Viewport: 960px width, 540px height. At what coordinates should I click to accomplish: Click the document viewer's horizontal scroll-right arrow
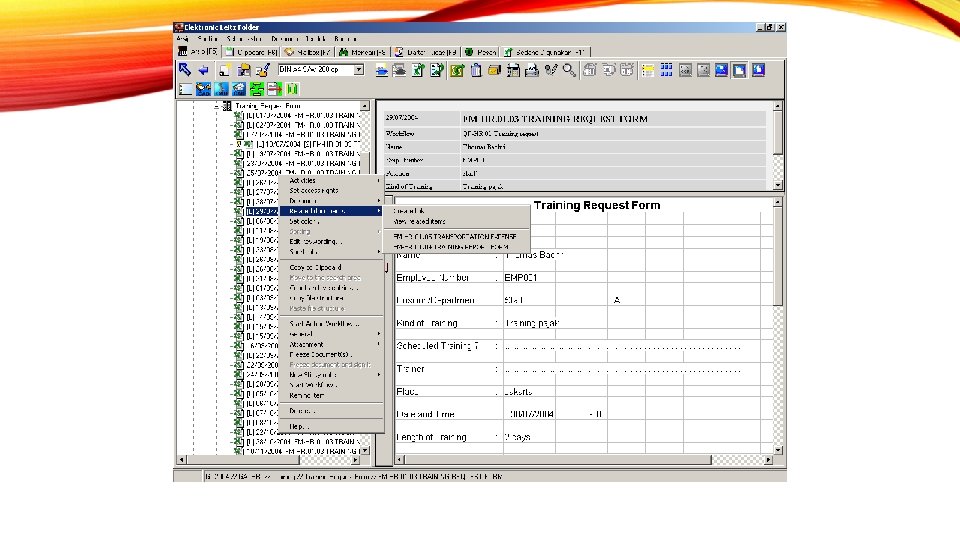pyautogui.click(x=768, y=460)
